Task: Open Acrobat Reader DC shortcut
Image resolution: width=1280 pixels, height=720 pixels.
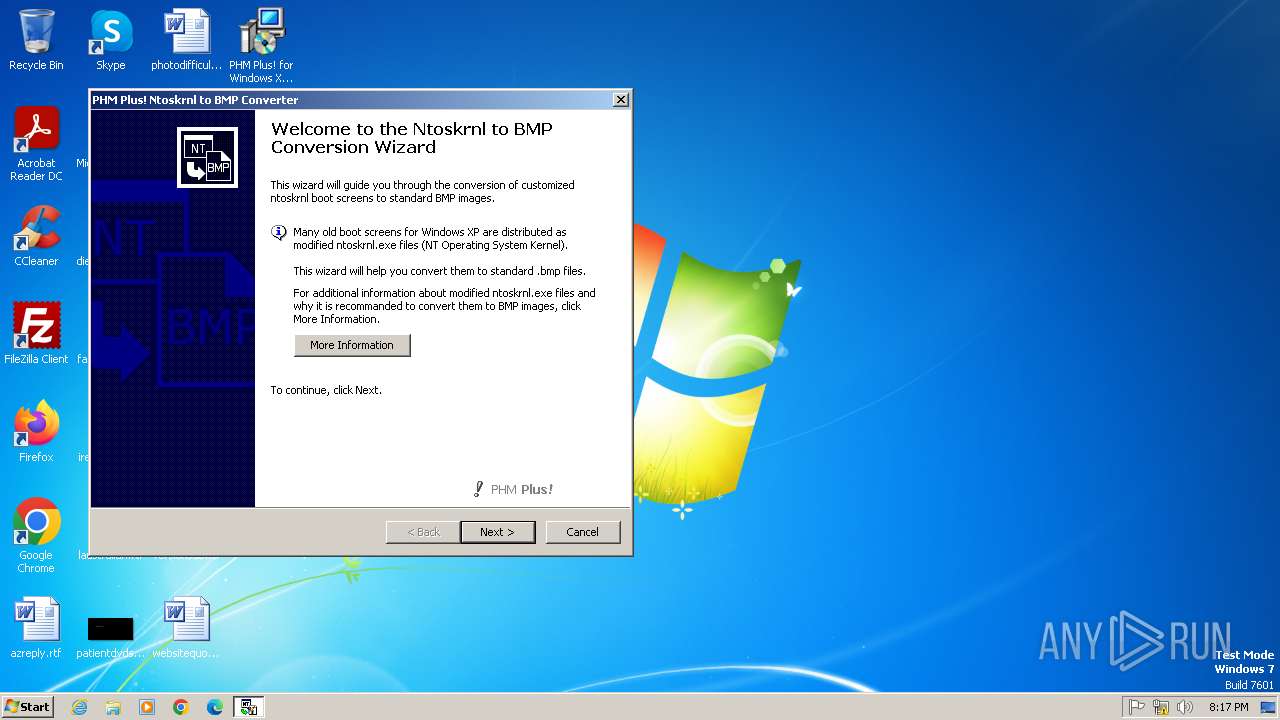Action: tap(36, 144)
